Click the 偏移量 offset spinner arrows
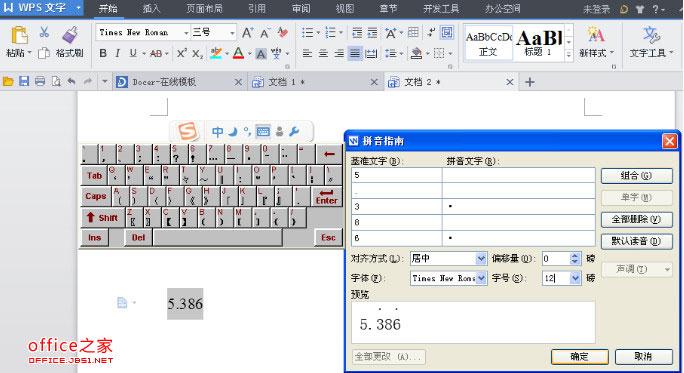Viewport: 684px width, 373px height. [575, 258]
